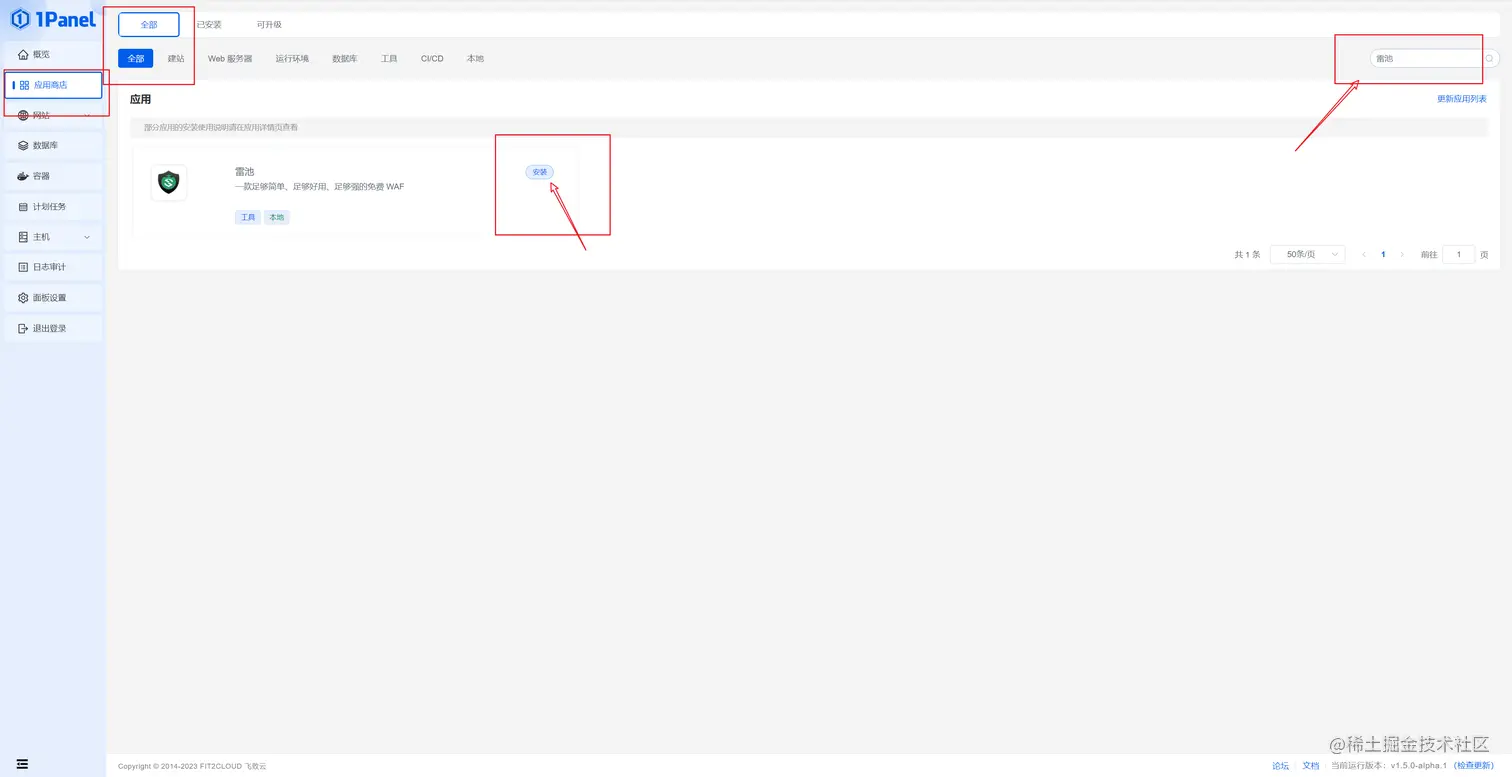Image resolution: width=1512 pixels, height=777 pixels.
Task: Select page number 1
Action: pos(1383,255)
